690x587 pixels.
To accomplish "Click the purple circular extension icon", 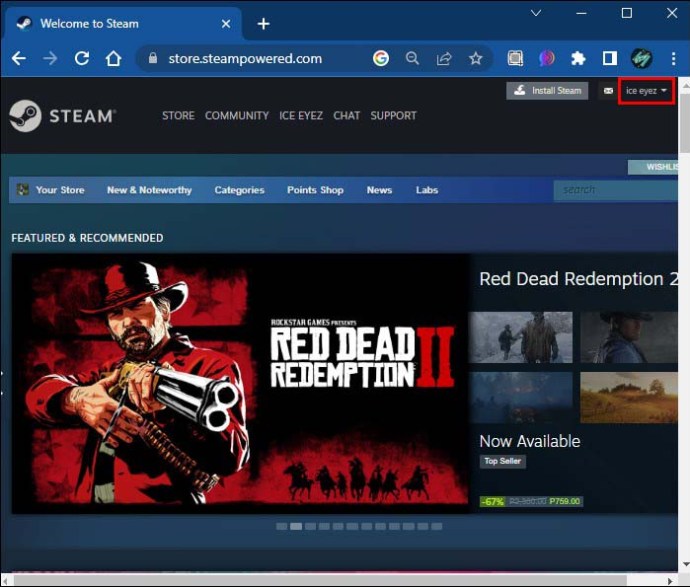I will (x=547, y=58).
